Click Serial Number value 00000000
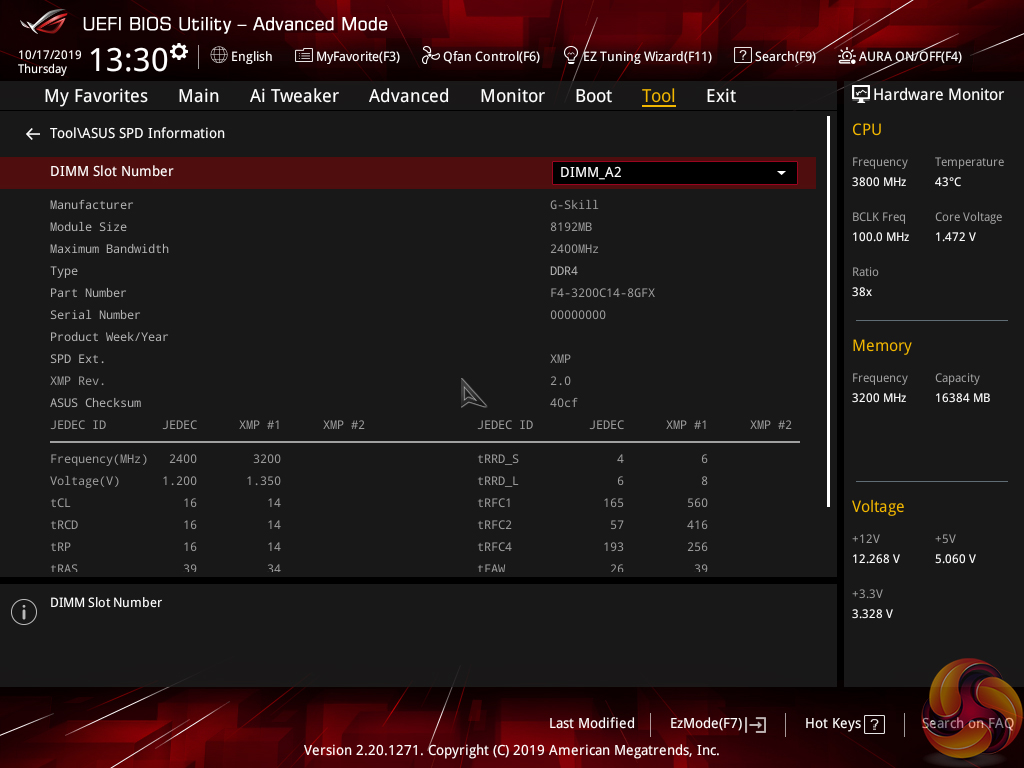 point(578,315)
